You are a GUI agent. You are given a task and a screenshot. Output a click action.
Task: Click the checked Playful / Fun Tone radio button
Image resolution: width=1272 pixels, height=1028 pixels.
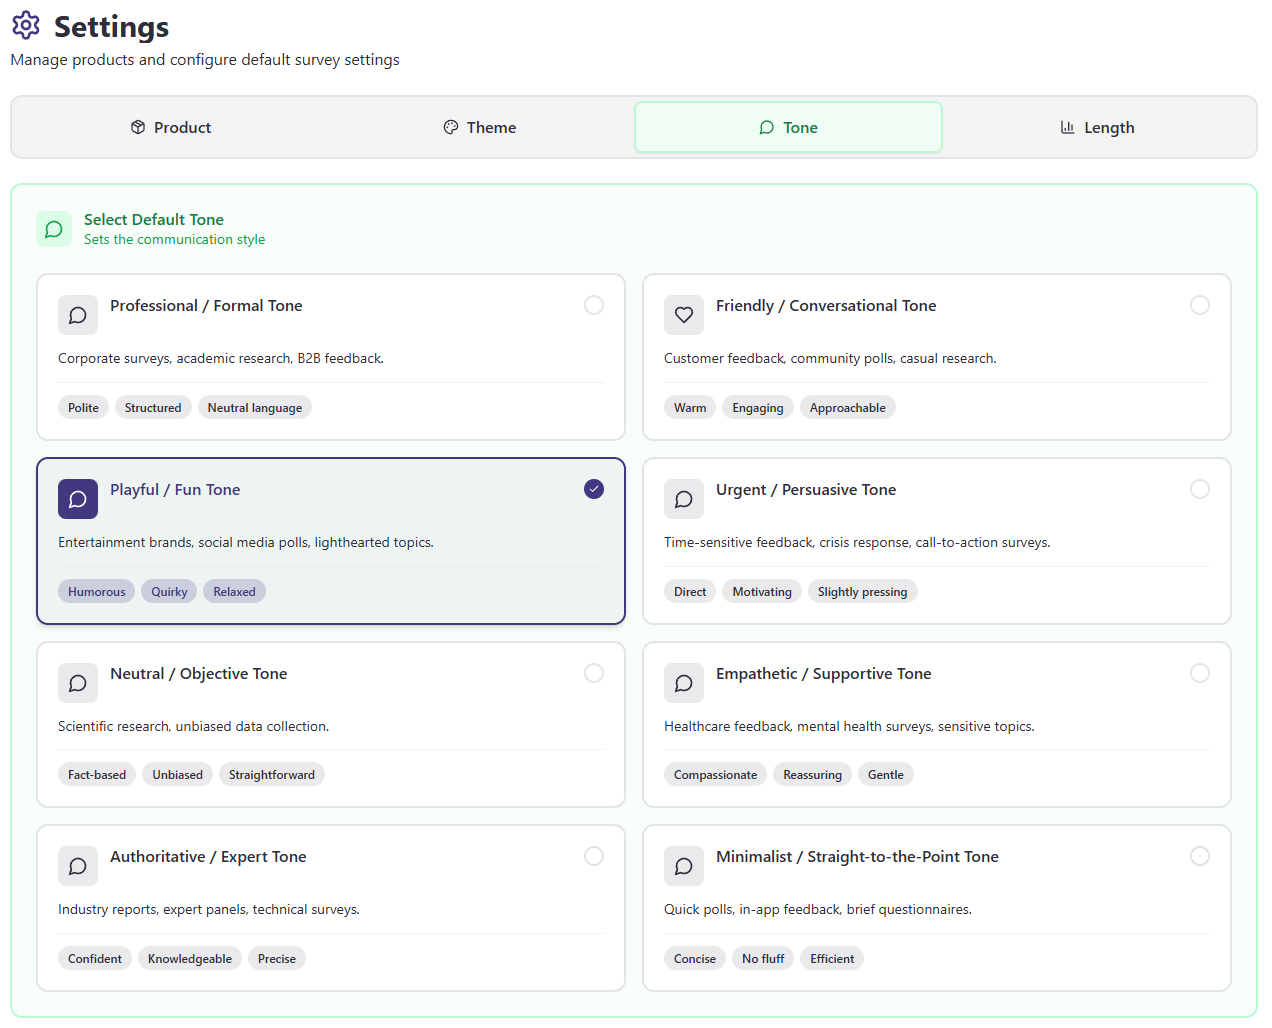pyautogui.click(x=594, y=489)
